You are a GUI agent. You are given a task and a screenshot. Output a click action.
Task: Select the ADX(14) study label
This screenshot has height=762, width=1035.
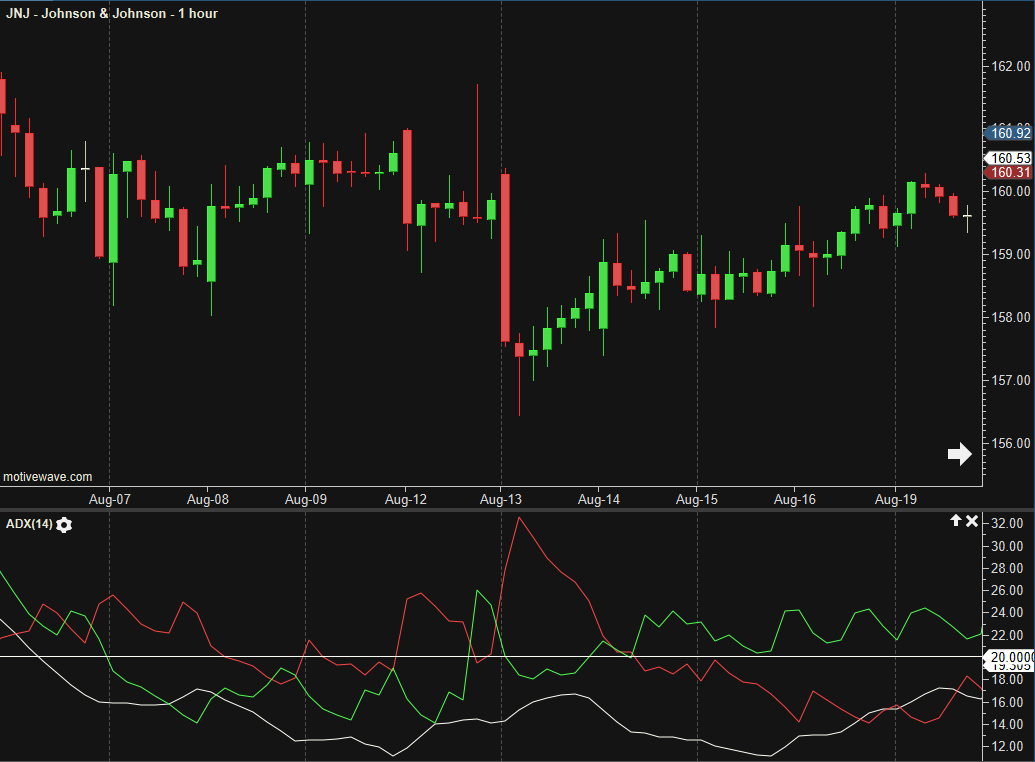click(x=29, y=525)
